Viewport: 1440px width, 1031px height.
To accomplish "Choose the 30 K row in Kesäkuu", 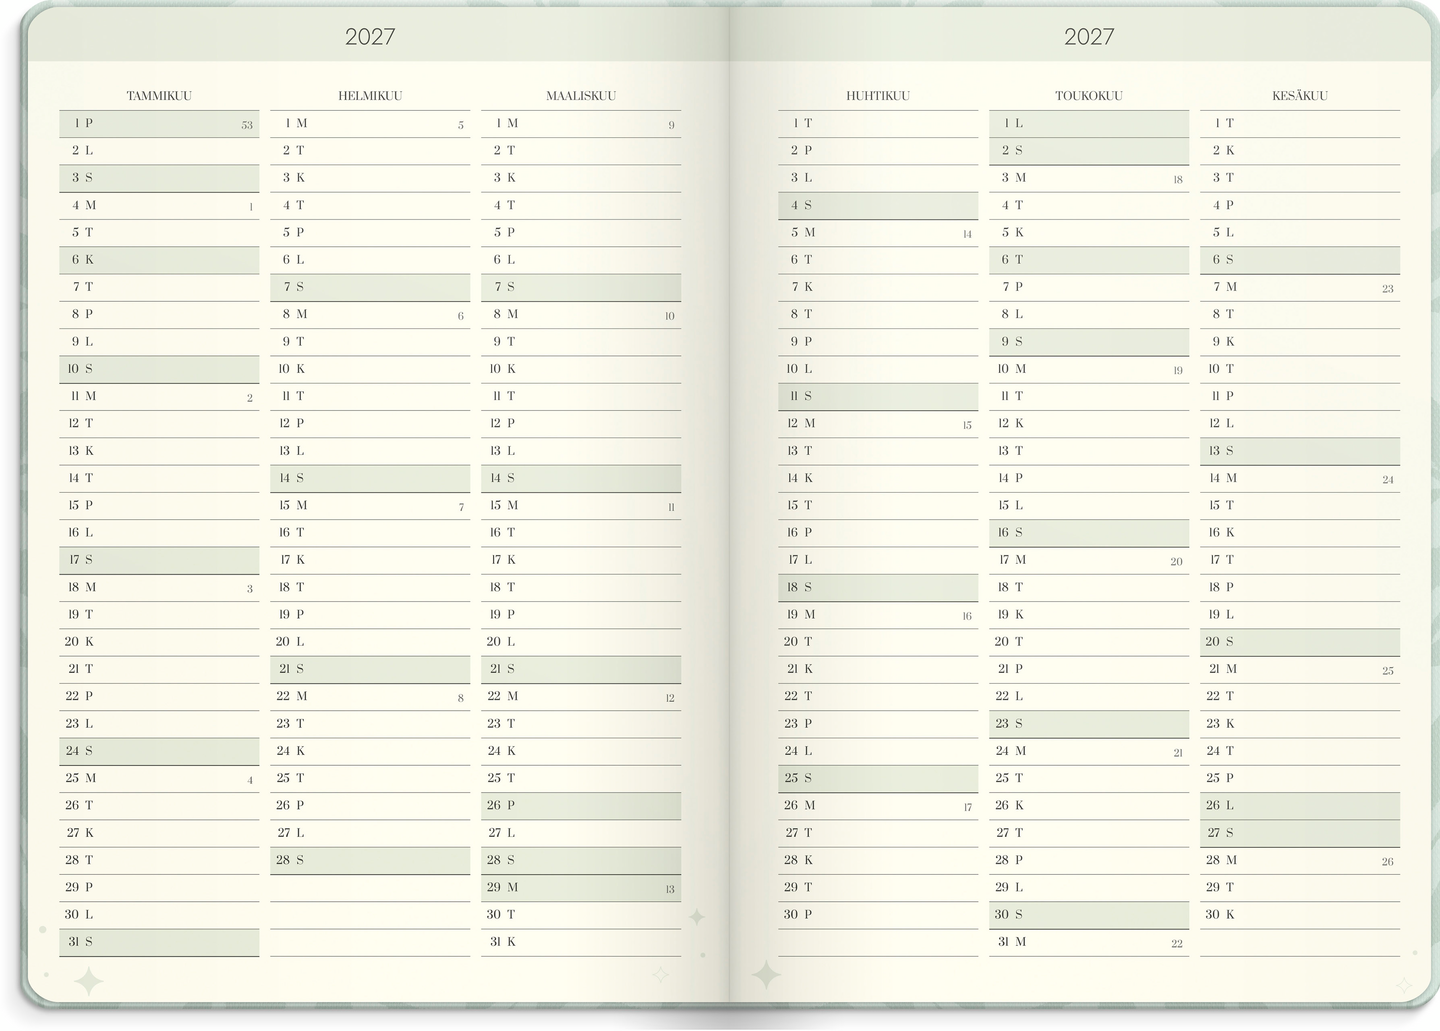I will 1300,914.
